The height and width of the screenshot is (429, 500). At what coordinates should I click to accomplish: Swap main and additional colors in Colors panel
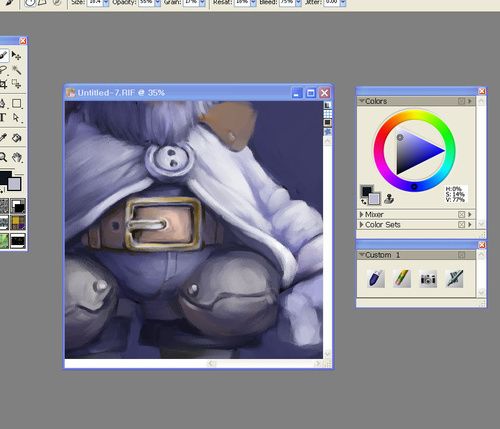tap(363, 201)
